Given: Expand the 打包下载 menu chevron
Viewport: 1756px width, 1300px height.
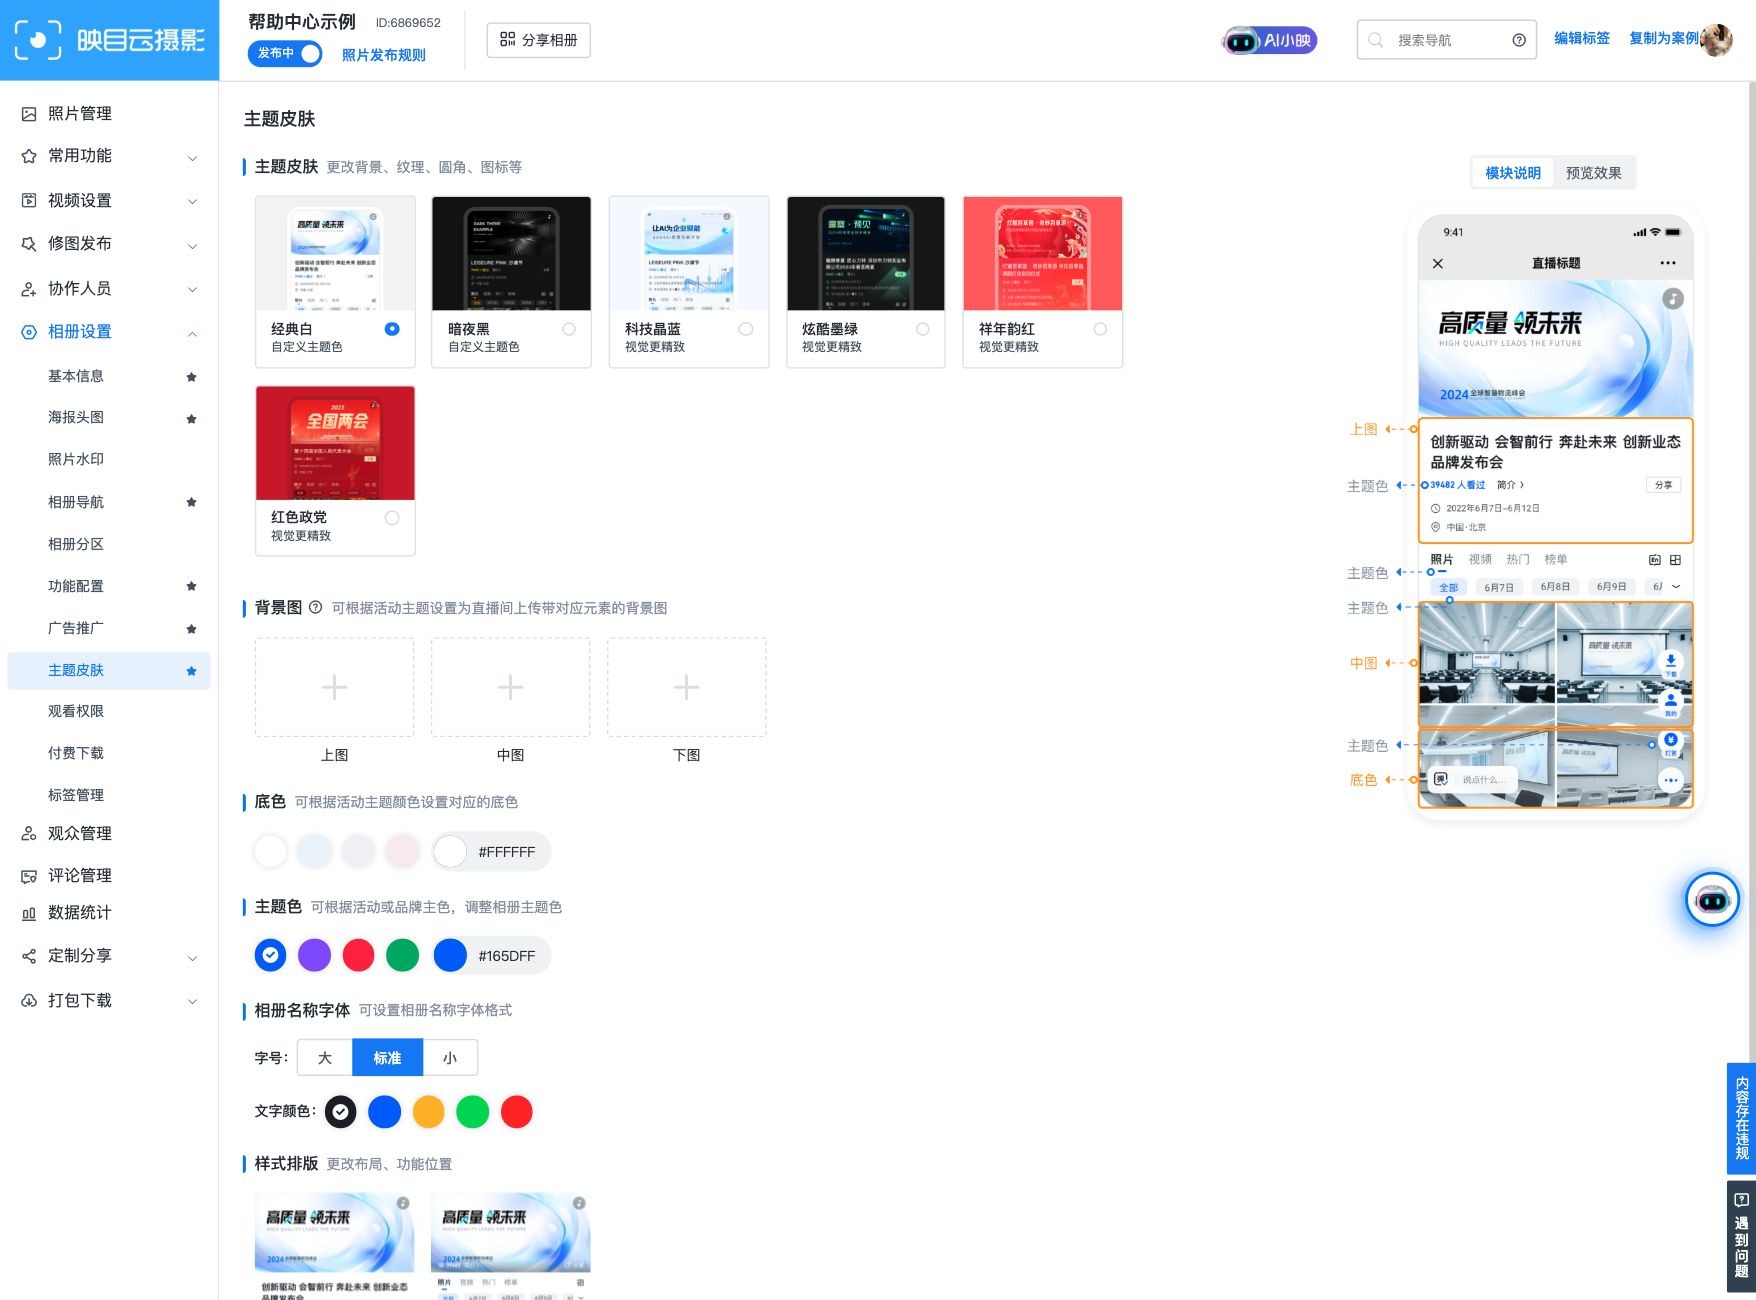Looking at the screenshot, I should pyautogui.click(x=192, y=1001).
